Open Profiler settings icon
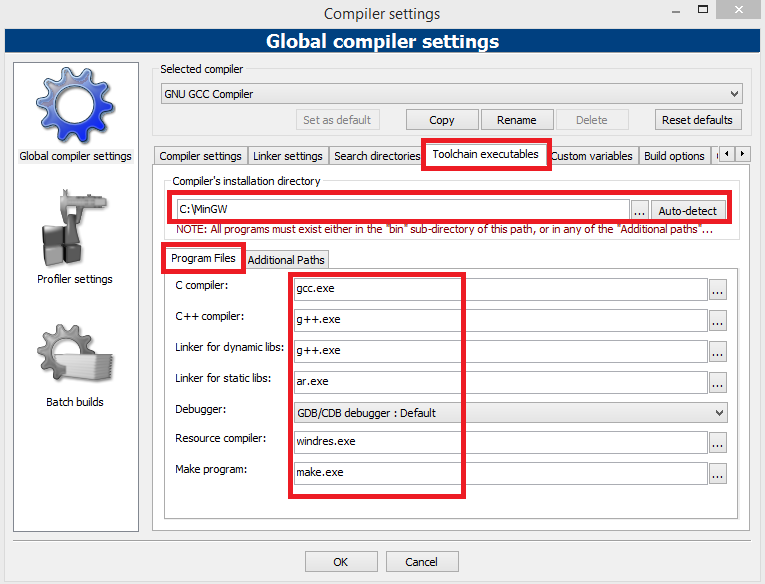Image resolution: width=765 pixels, height=584 pixels. click(x=75, y=228)
